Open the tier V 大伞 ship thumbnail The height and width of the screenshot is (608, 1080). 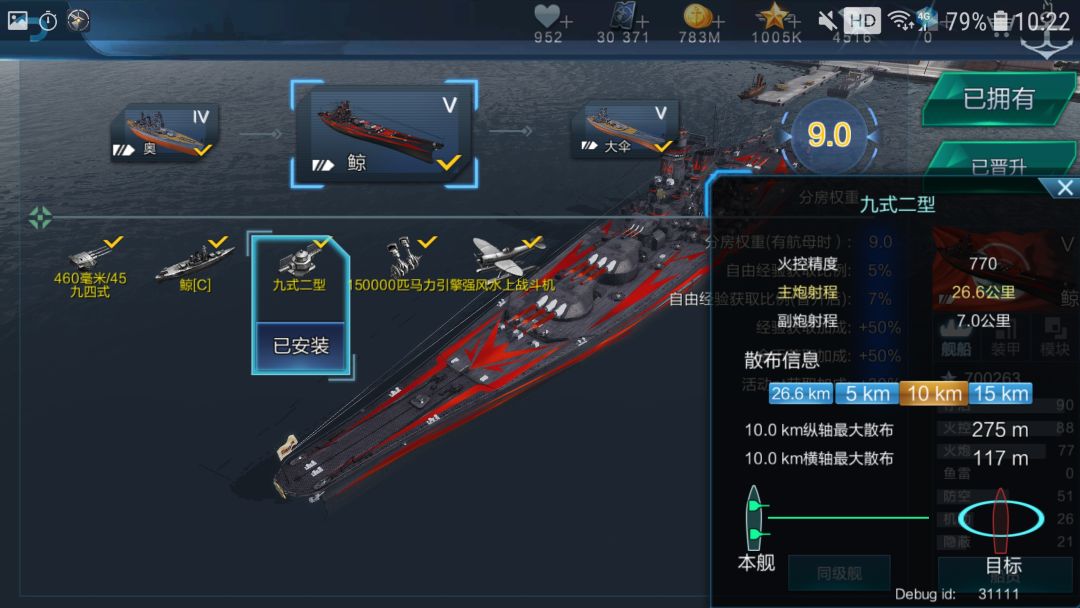tap(627, 130)
